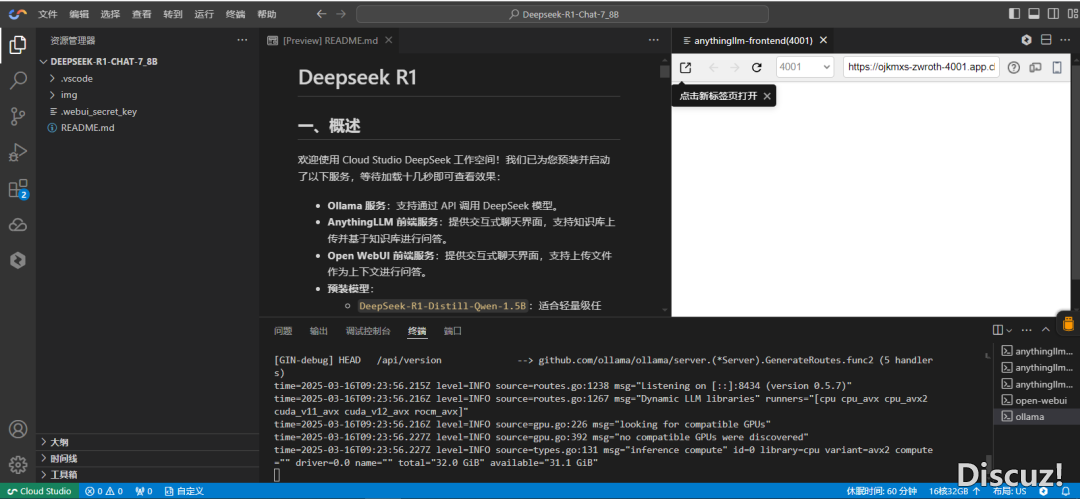Viewport: 1080px width, 499px height.
Task: Switch to the 端口 panel tab
Action: [x=453, y=331]
